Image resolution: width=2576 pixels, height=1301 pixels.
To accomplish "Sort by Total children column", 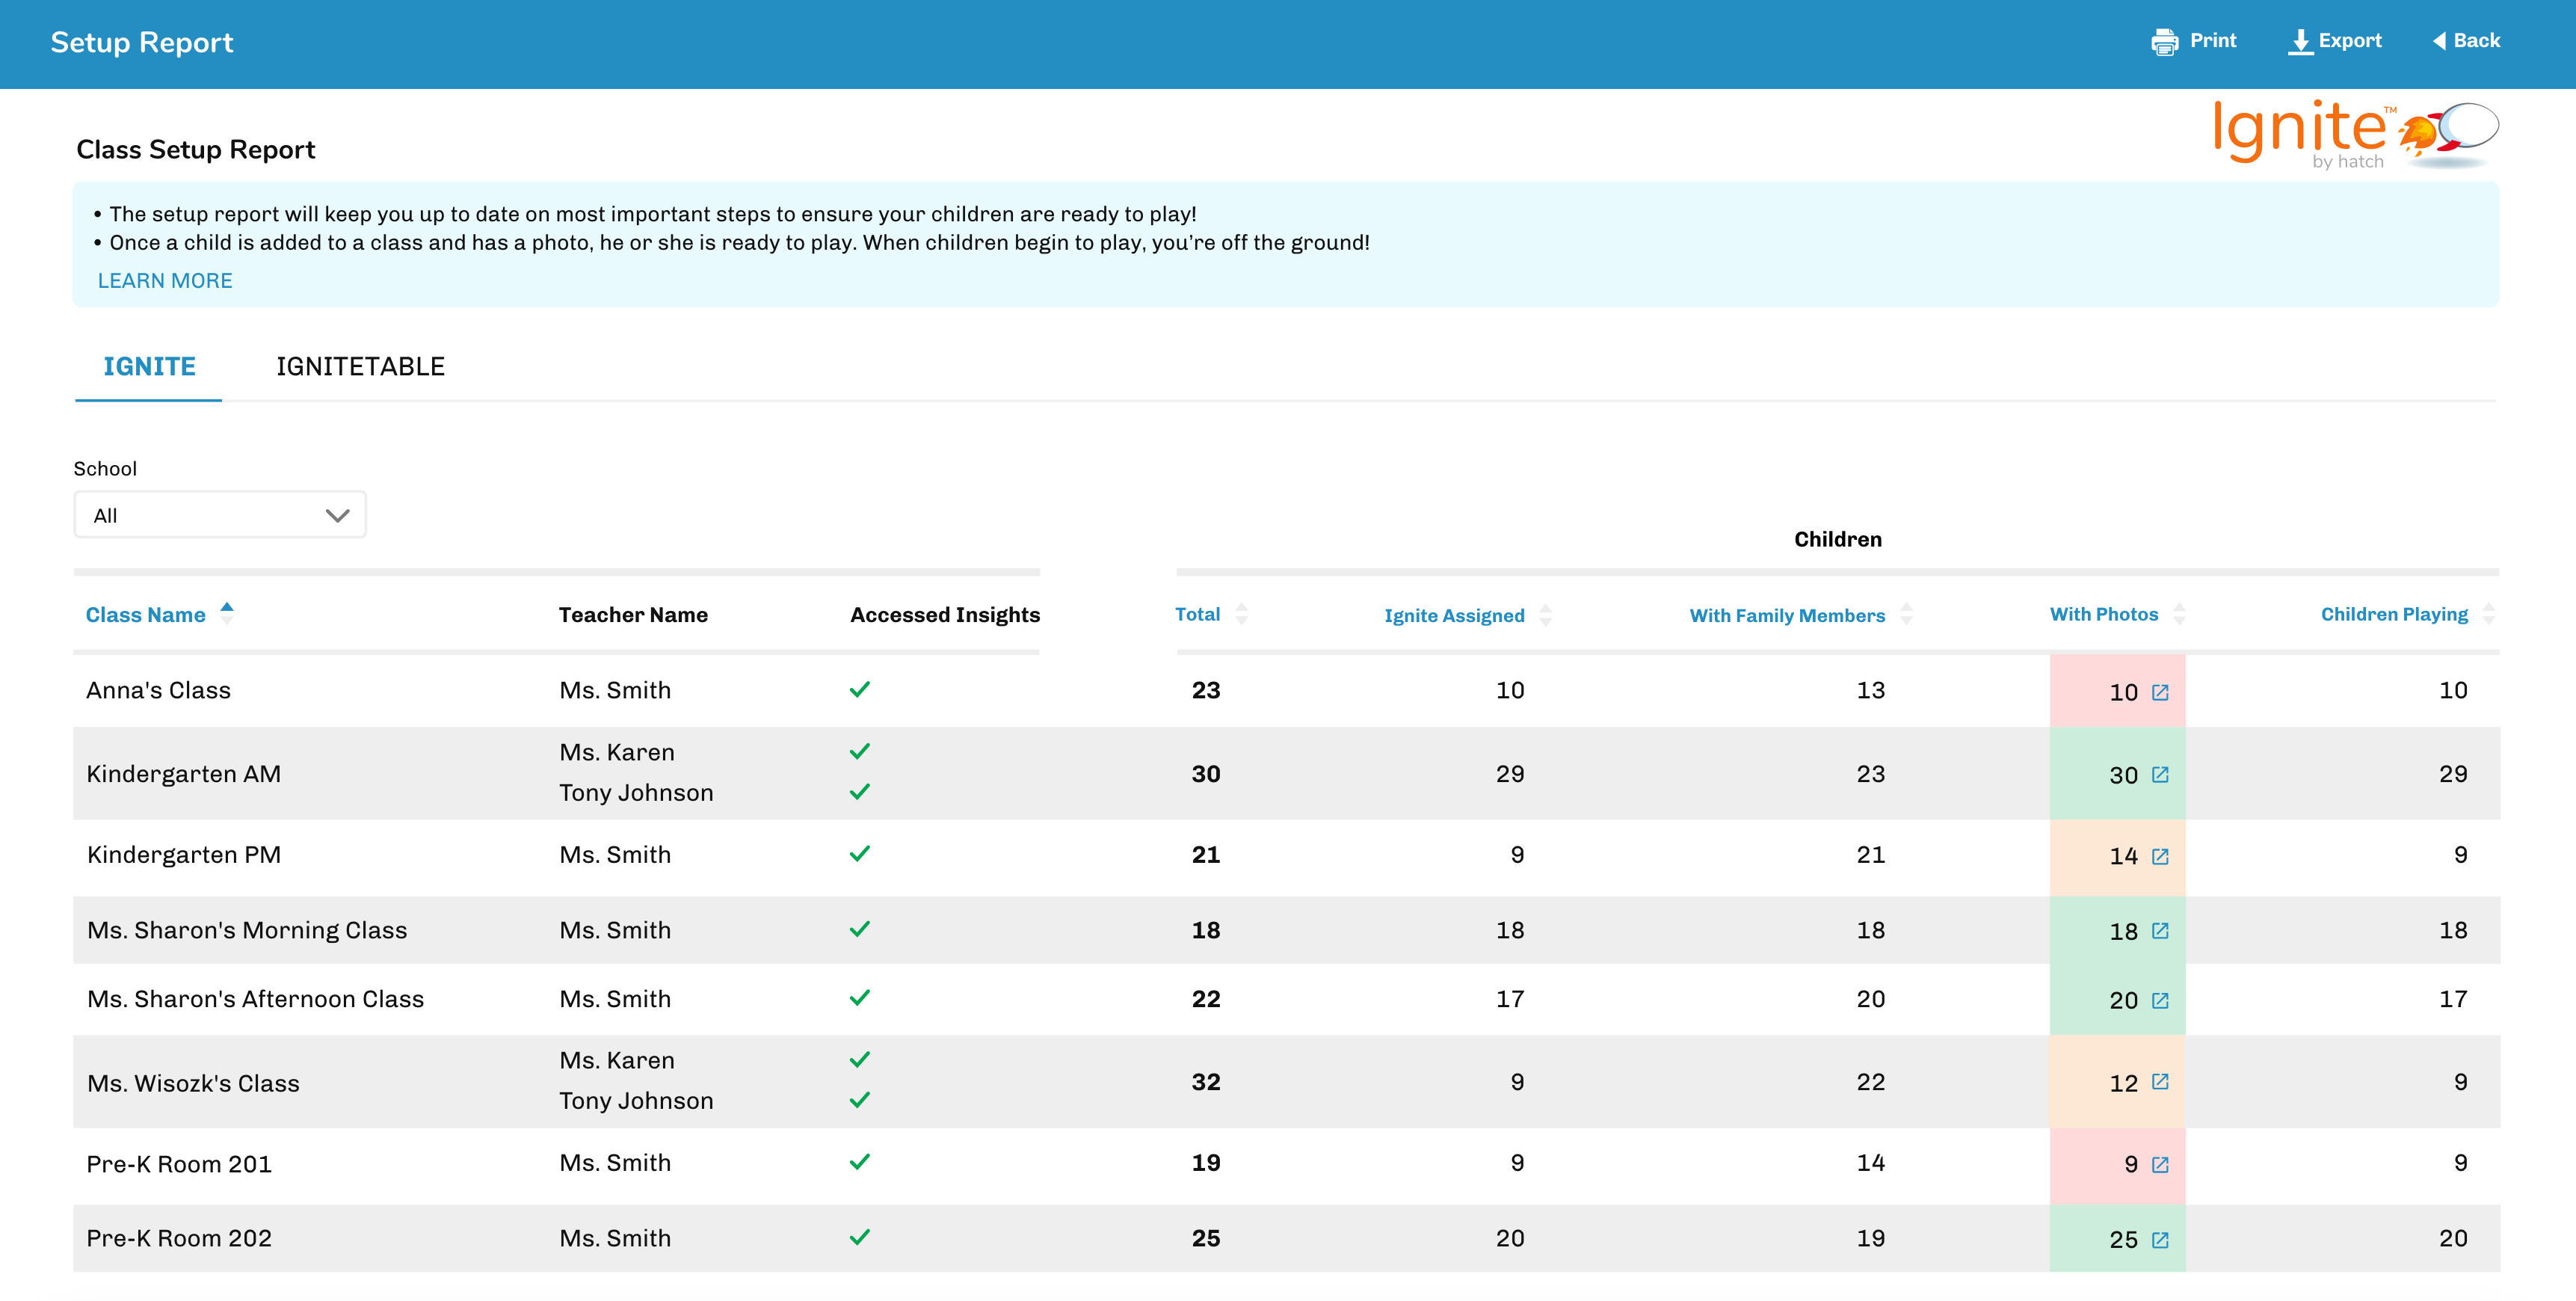I will click(x=1198, y=614).
